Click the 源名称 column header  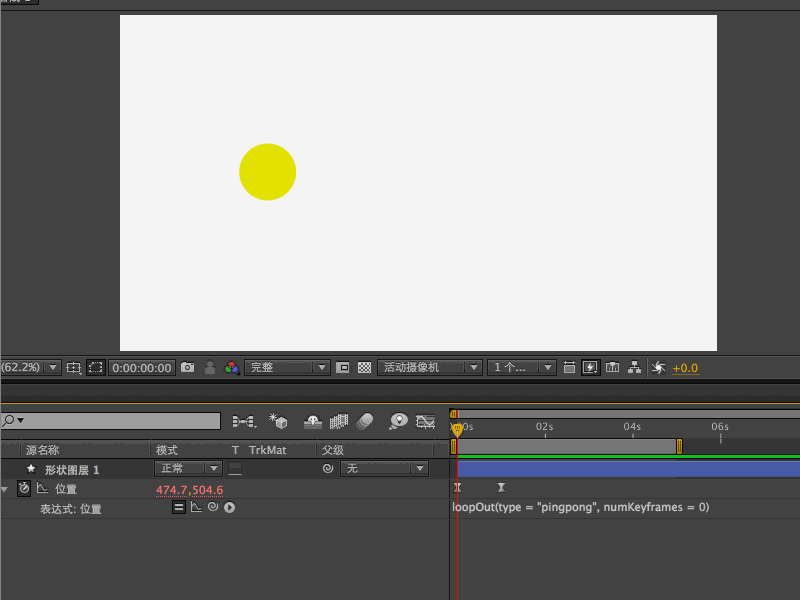(42, 450)
